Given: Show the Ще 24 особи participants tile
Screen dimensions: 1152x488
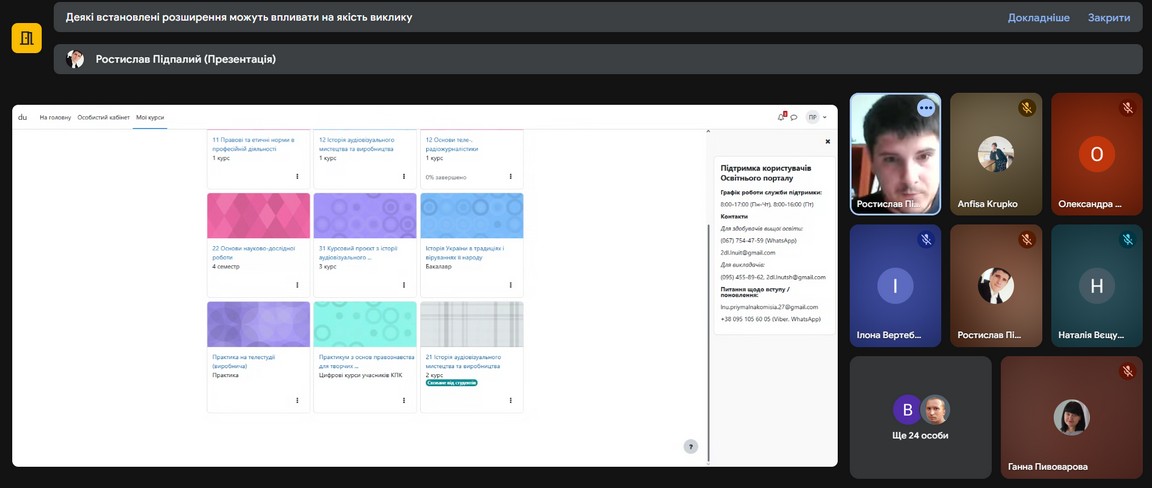Looking at the screenshot, I should (x=920, y=417).
